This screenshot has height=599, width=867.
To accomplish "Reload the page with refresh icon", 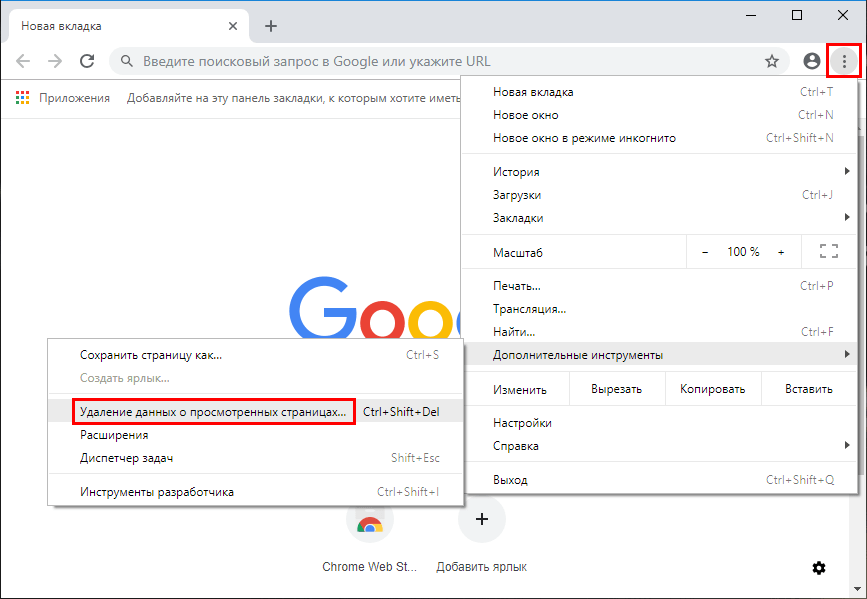I will click(87, 61).
